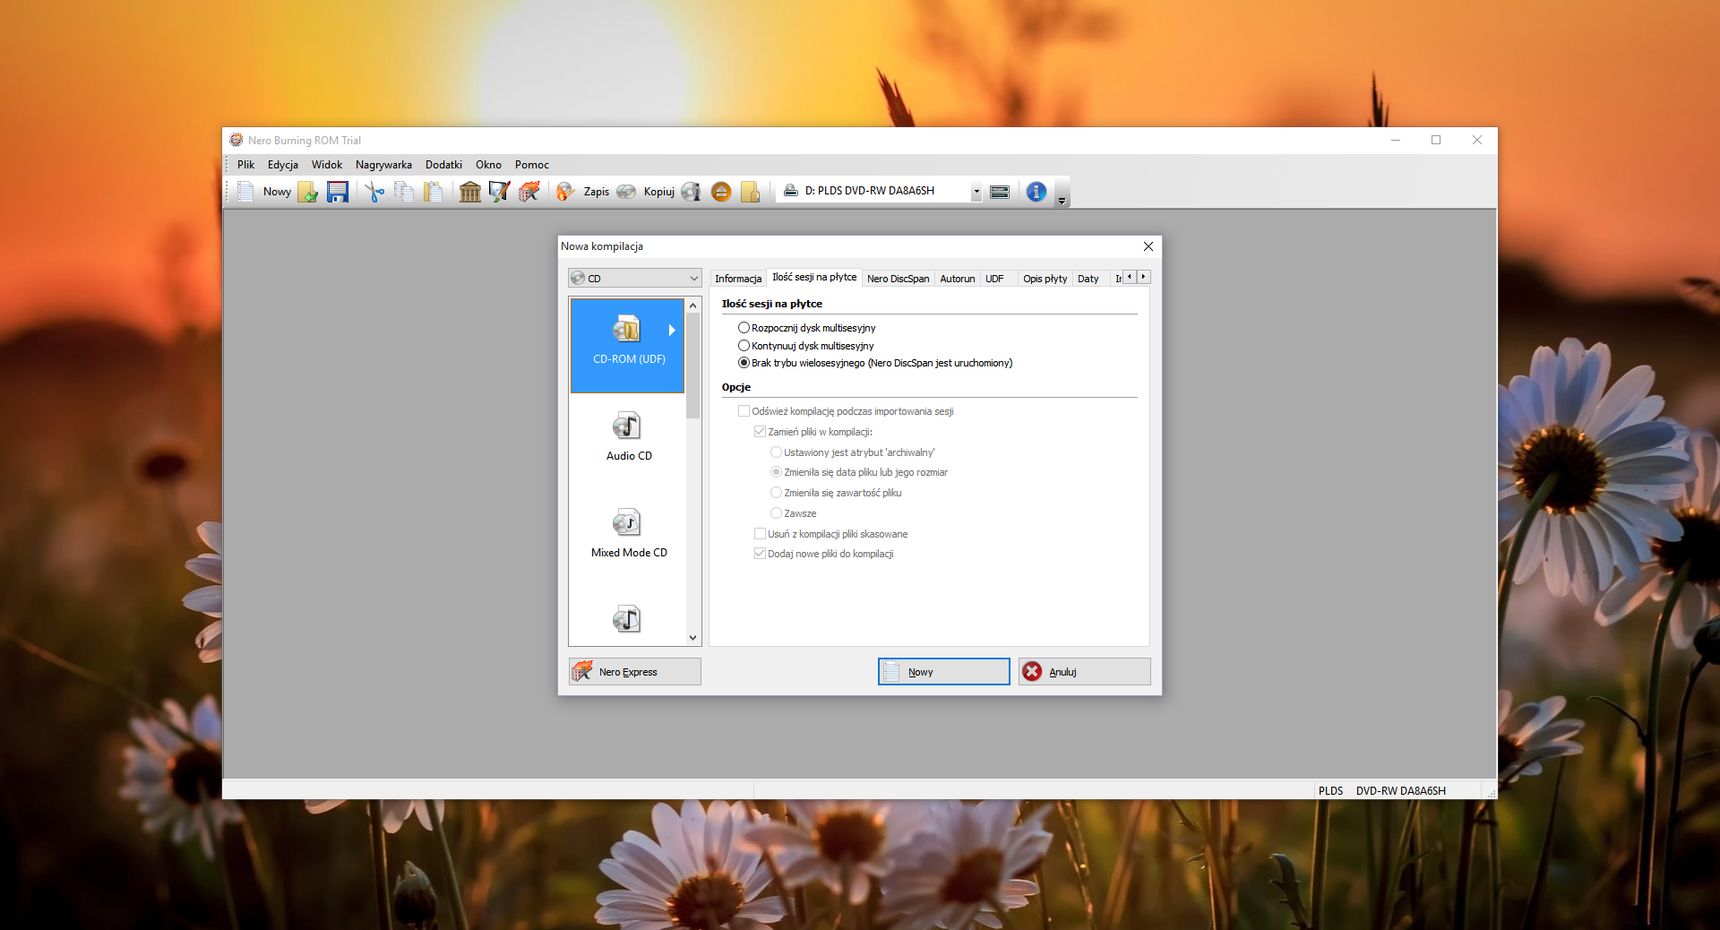Image resolution: width=1720 pixels, height=930 pixels.
Task: Click the recorder drive icon beside dropdown
Action: (x=999, y=191)
